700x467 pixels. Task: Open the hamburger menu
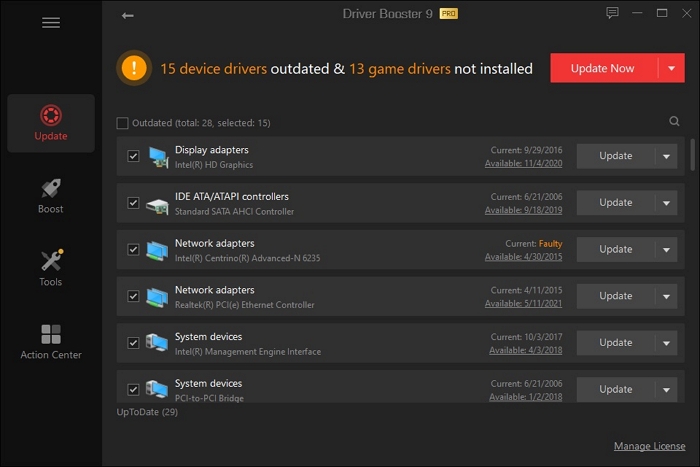pyautogui.click(x=51, y=23)
